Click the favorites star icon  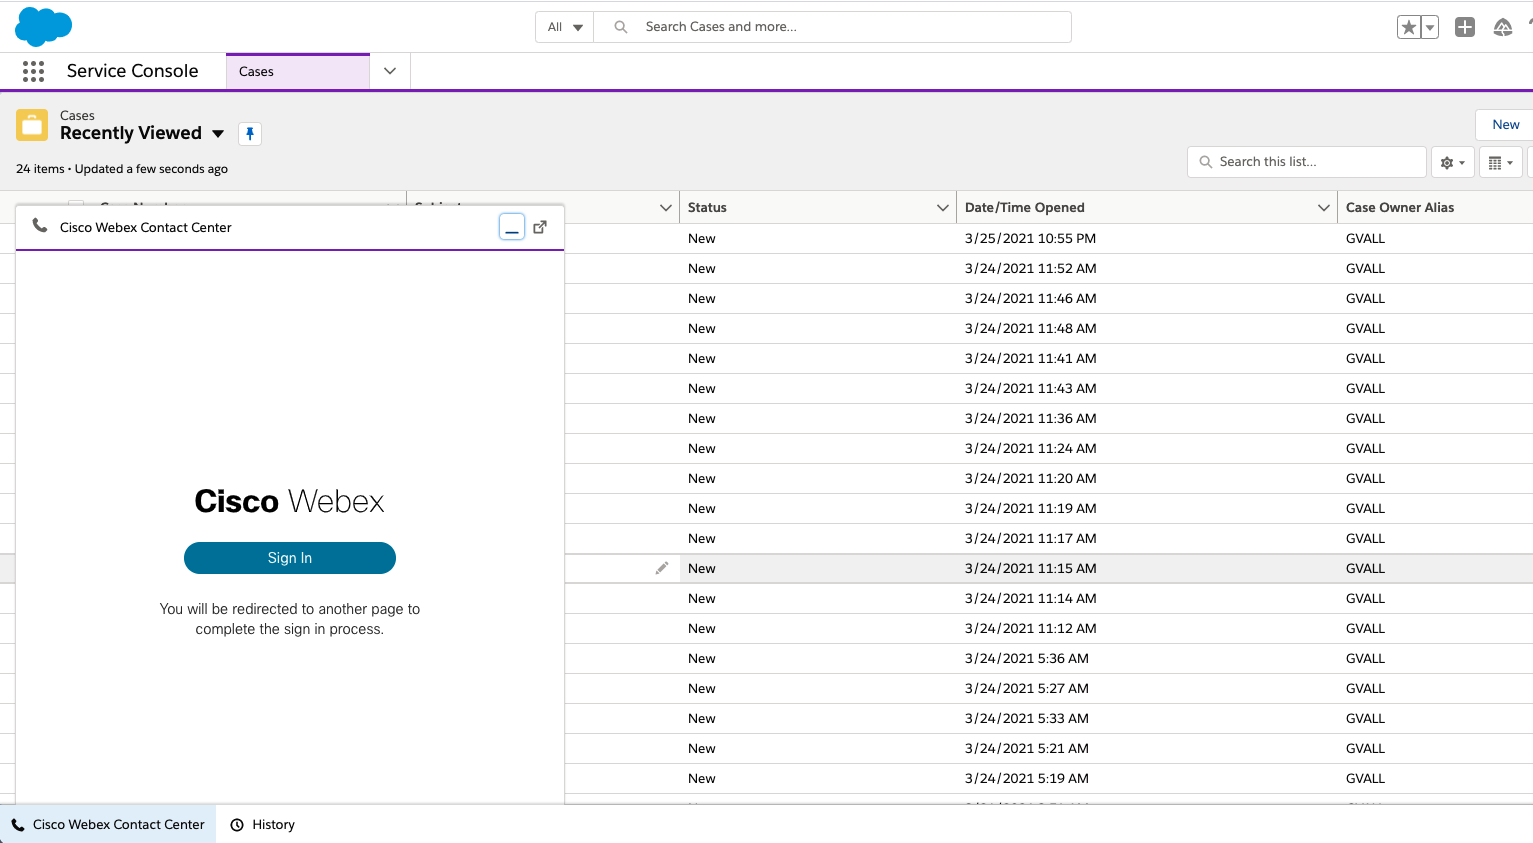1408,28
